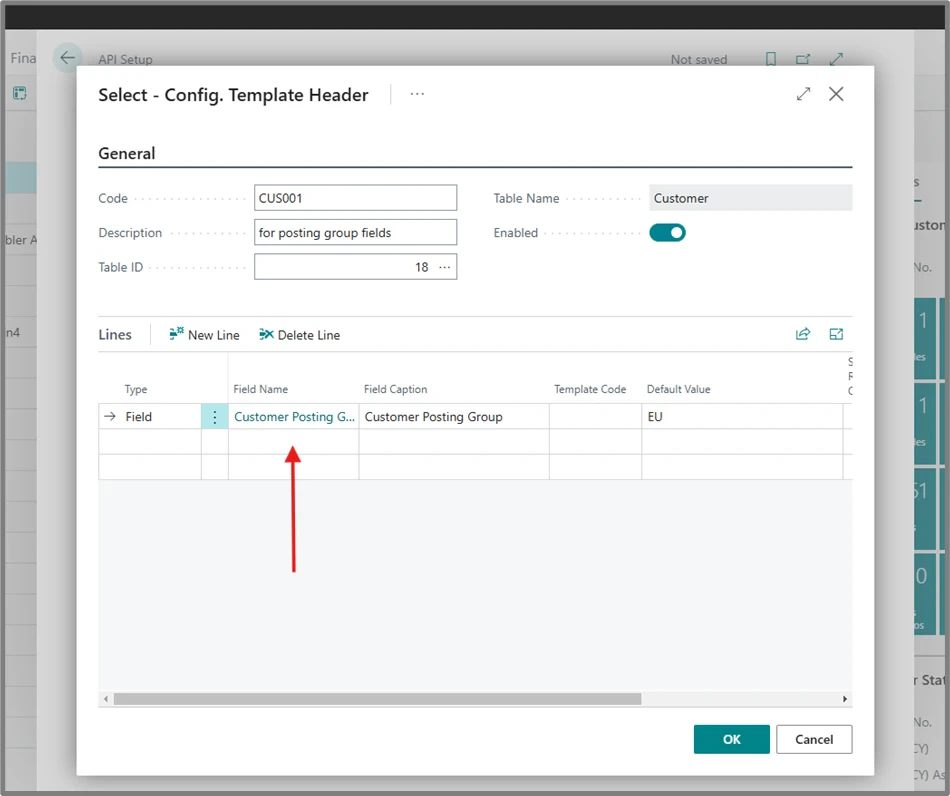Click the Code field CUS001

pyautogui.click(x=355, y=198)
